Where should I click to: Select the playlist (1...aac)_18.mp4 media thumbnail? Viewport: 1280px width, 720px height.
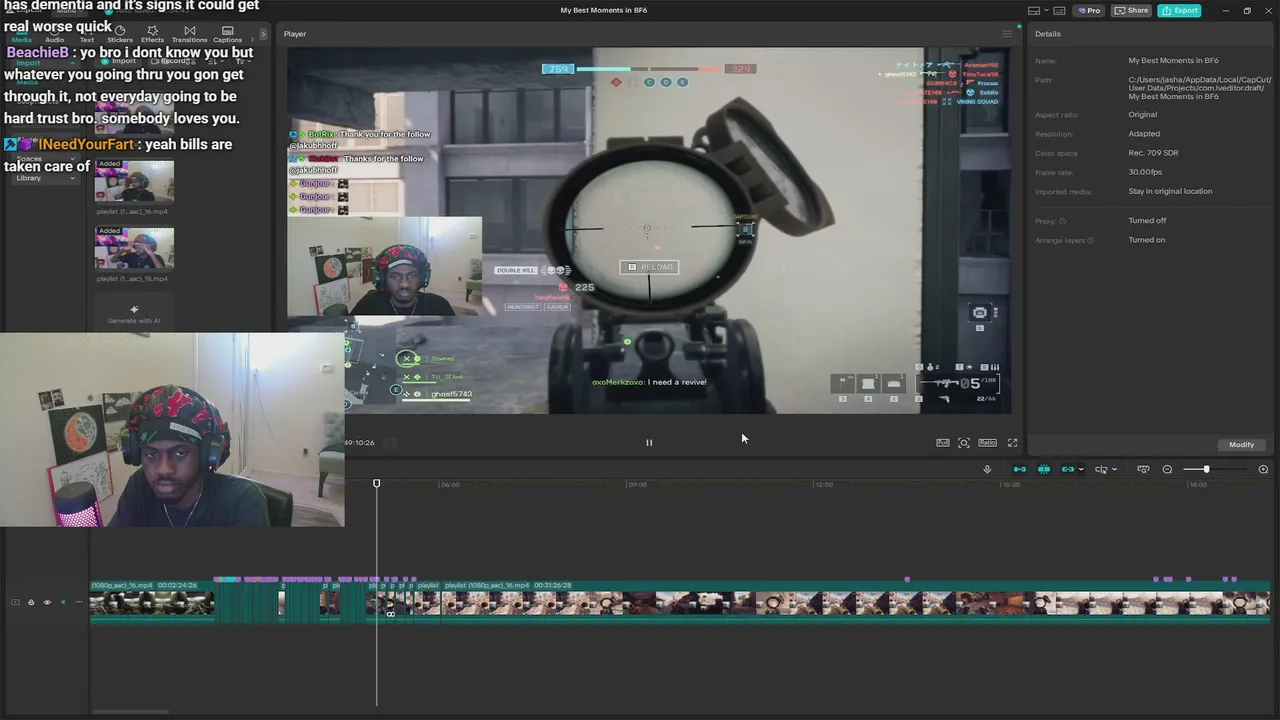tap(134, 248)
